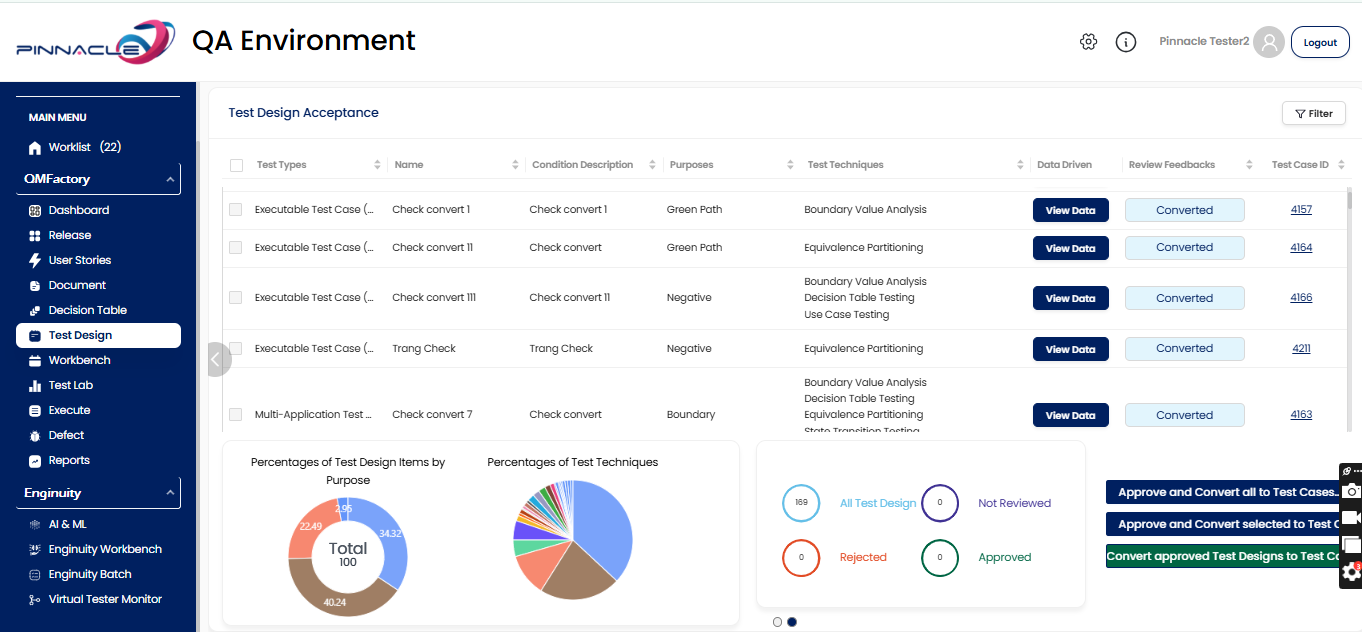
Task: Go to the User Stories menu item
Action: pos(80,261)
